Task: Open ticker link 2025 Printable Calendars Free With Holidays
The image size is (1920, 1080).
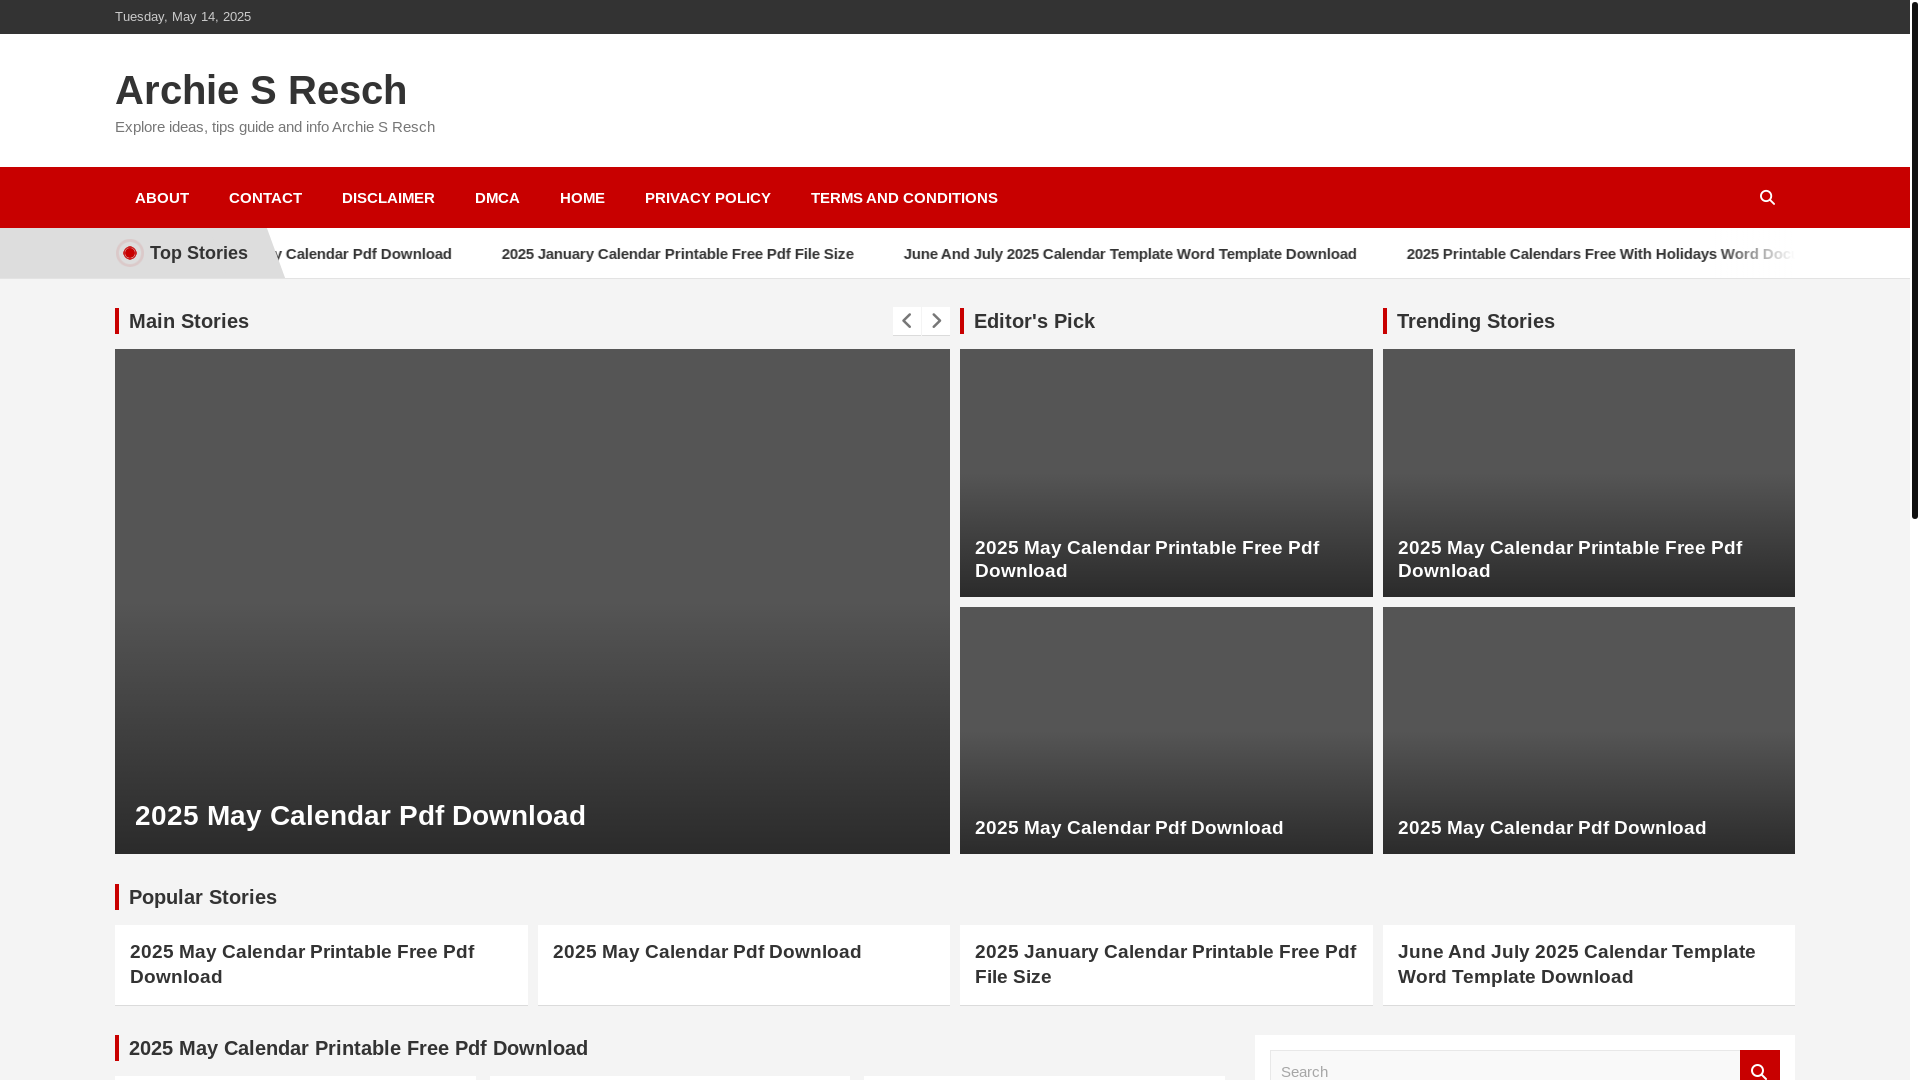Action: click(x=1600, y=254)
